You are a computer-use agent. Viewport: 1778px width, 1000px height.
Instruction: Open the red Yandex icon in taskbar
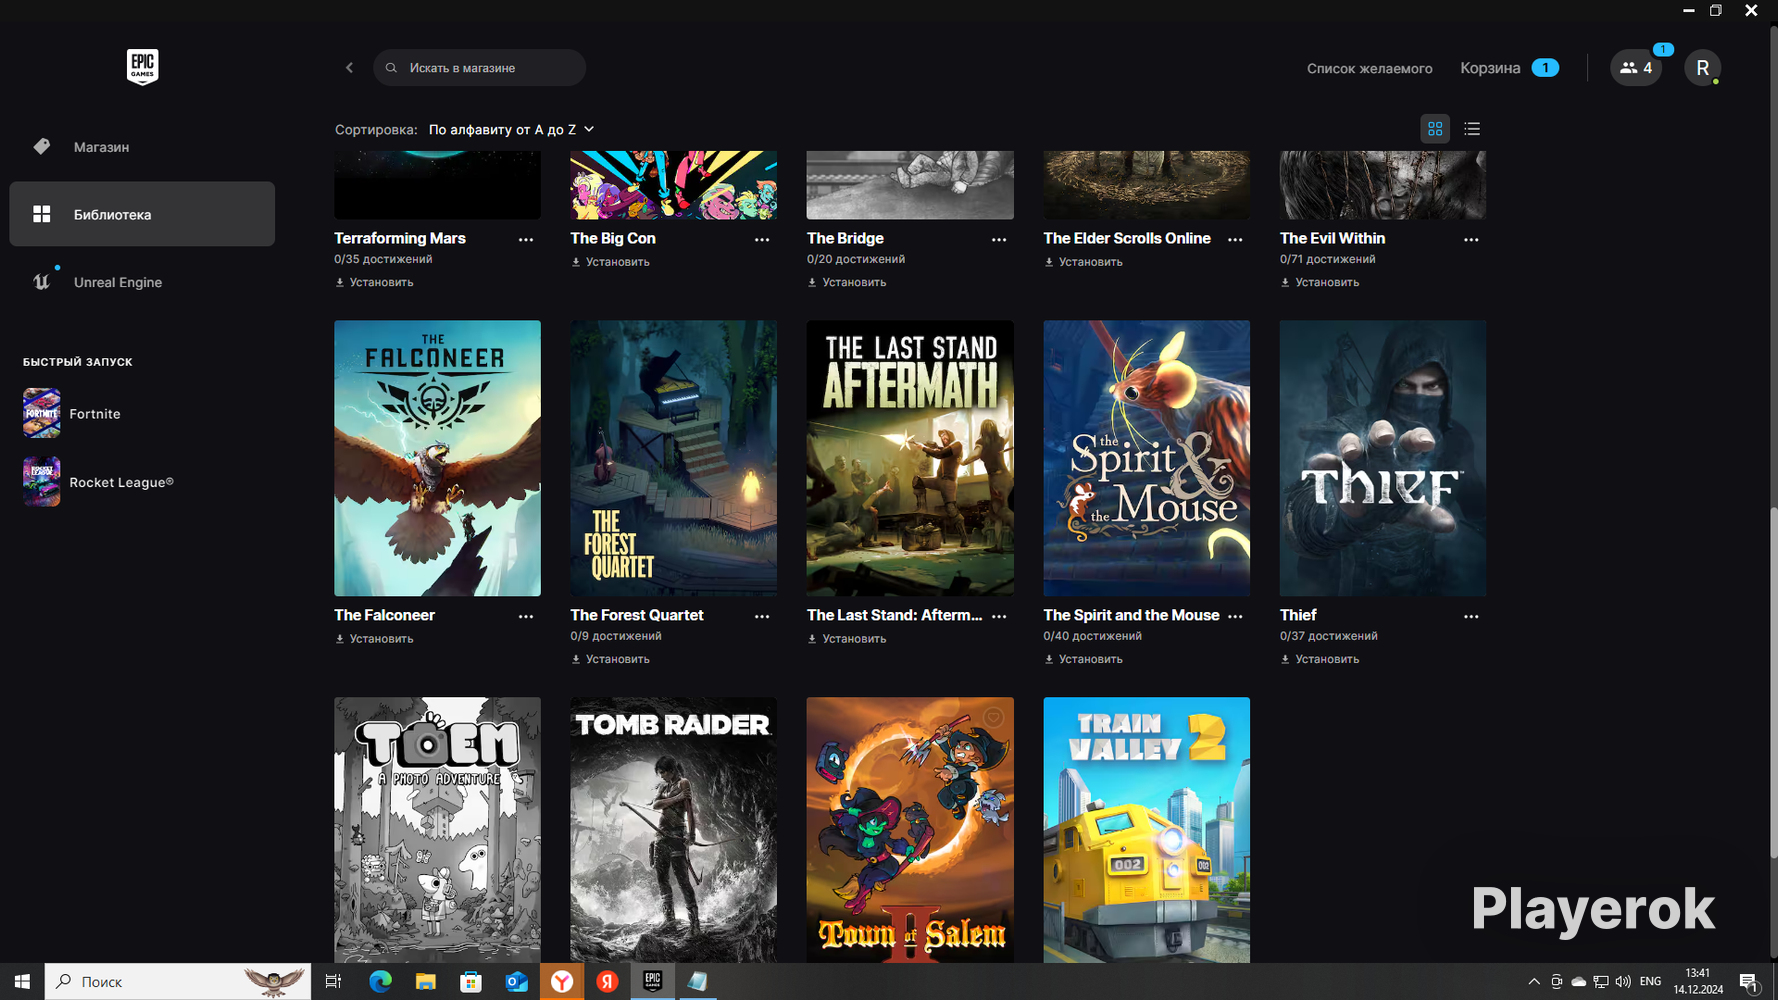point(607,982)
